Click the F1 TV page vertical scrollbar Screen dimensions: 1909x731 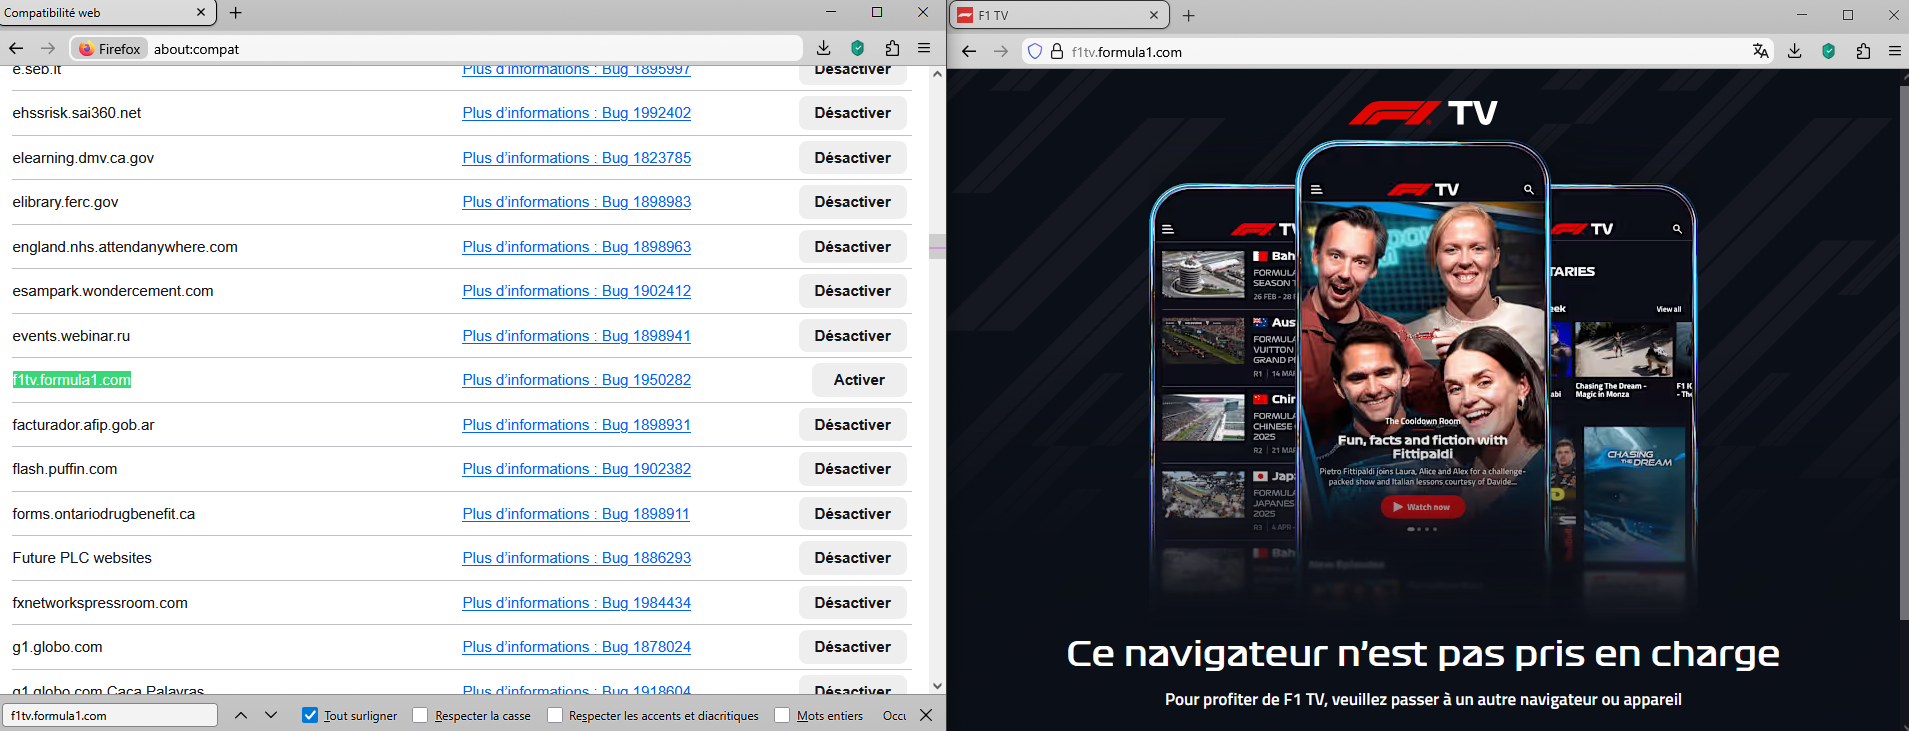tap(1904, 352)
